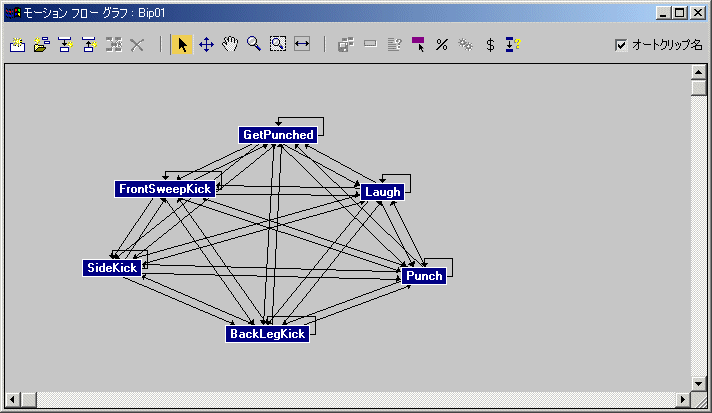
Task: Activate the Select arrow tool
Action: pyautogui.click(x=182, y=44)
